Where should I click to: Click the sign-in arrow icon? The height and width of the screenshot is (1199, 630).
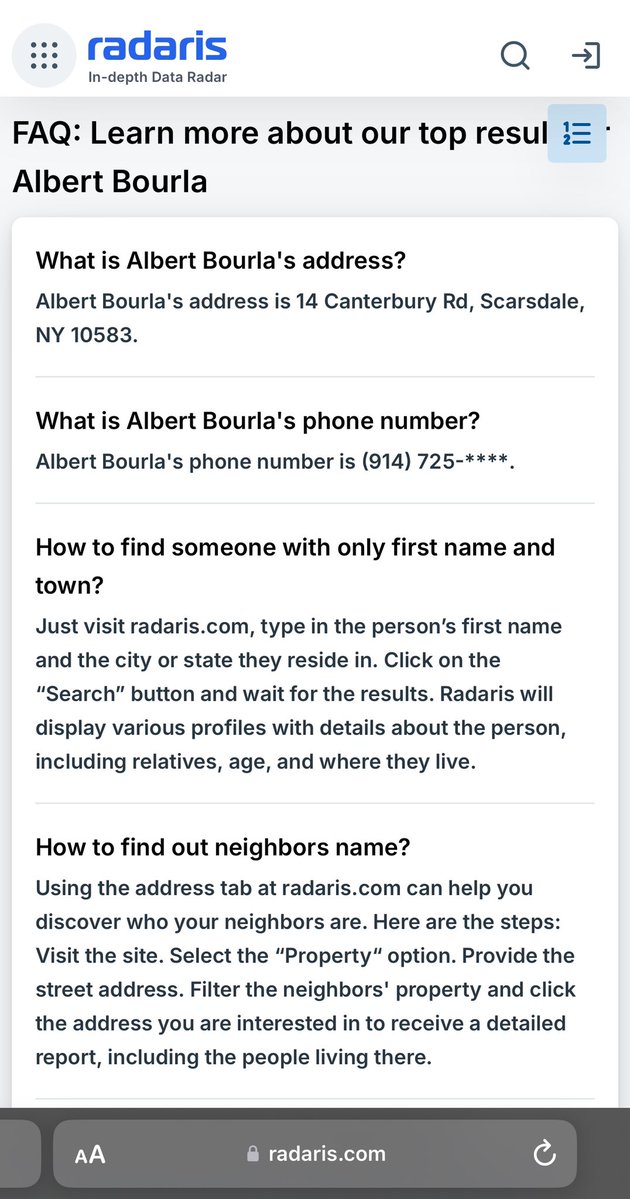[585, 56]
